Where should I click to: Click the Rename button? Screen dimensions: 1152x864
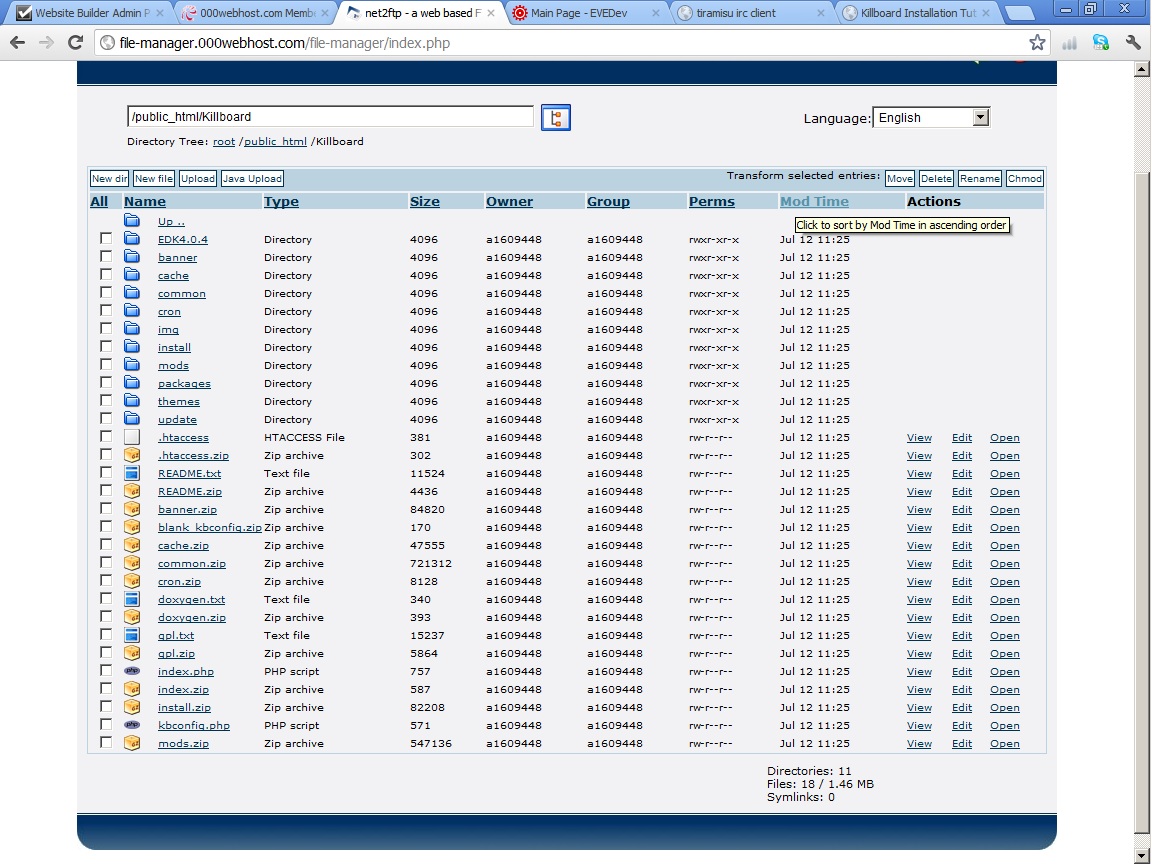979,179
